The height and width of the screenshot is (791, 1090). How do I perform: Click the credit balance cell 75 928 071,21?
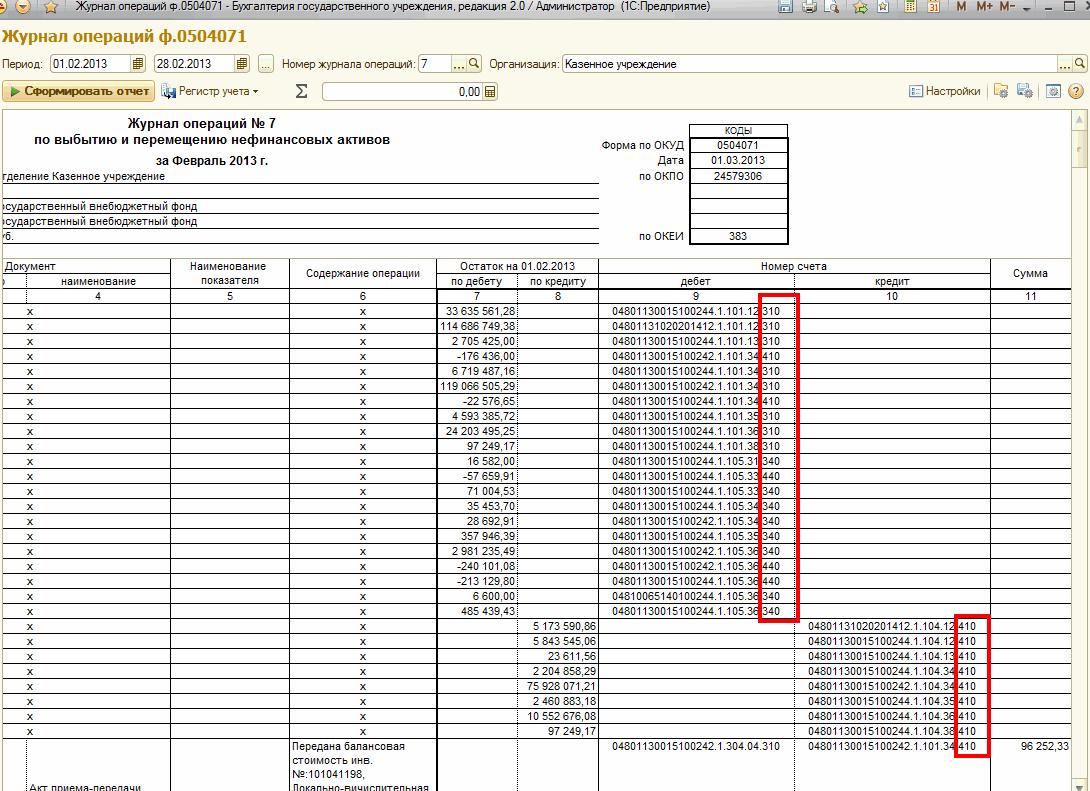[558, 686]
